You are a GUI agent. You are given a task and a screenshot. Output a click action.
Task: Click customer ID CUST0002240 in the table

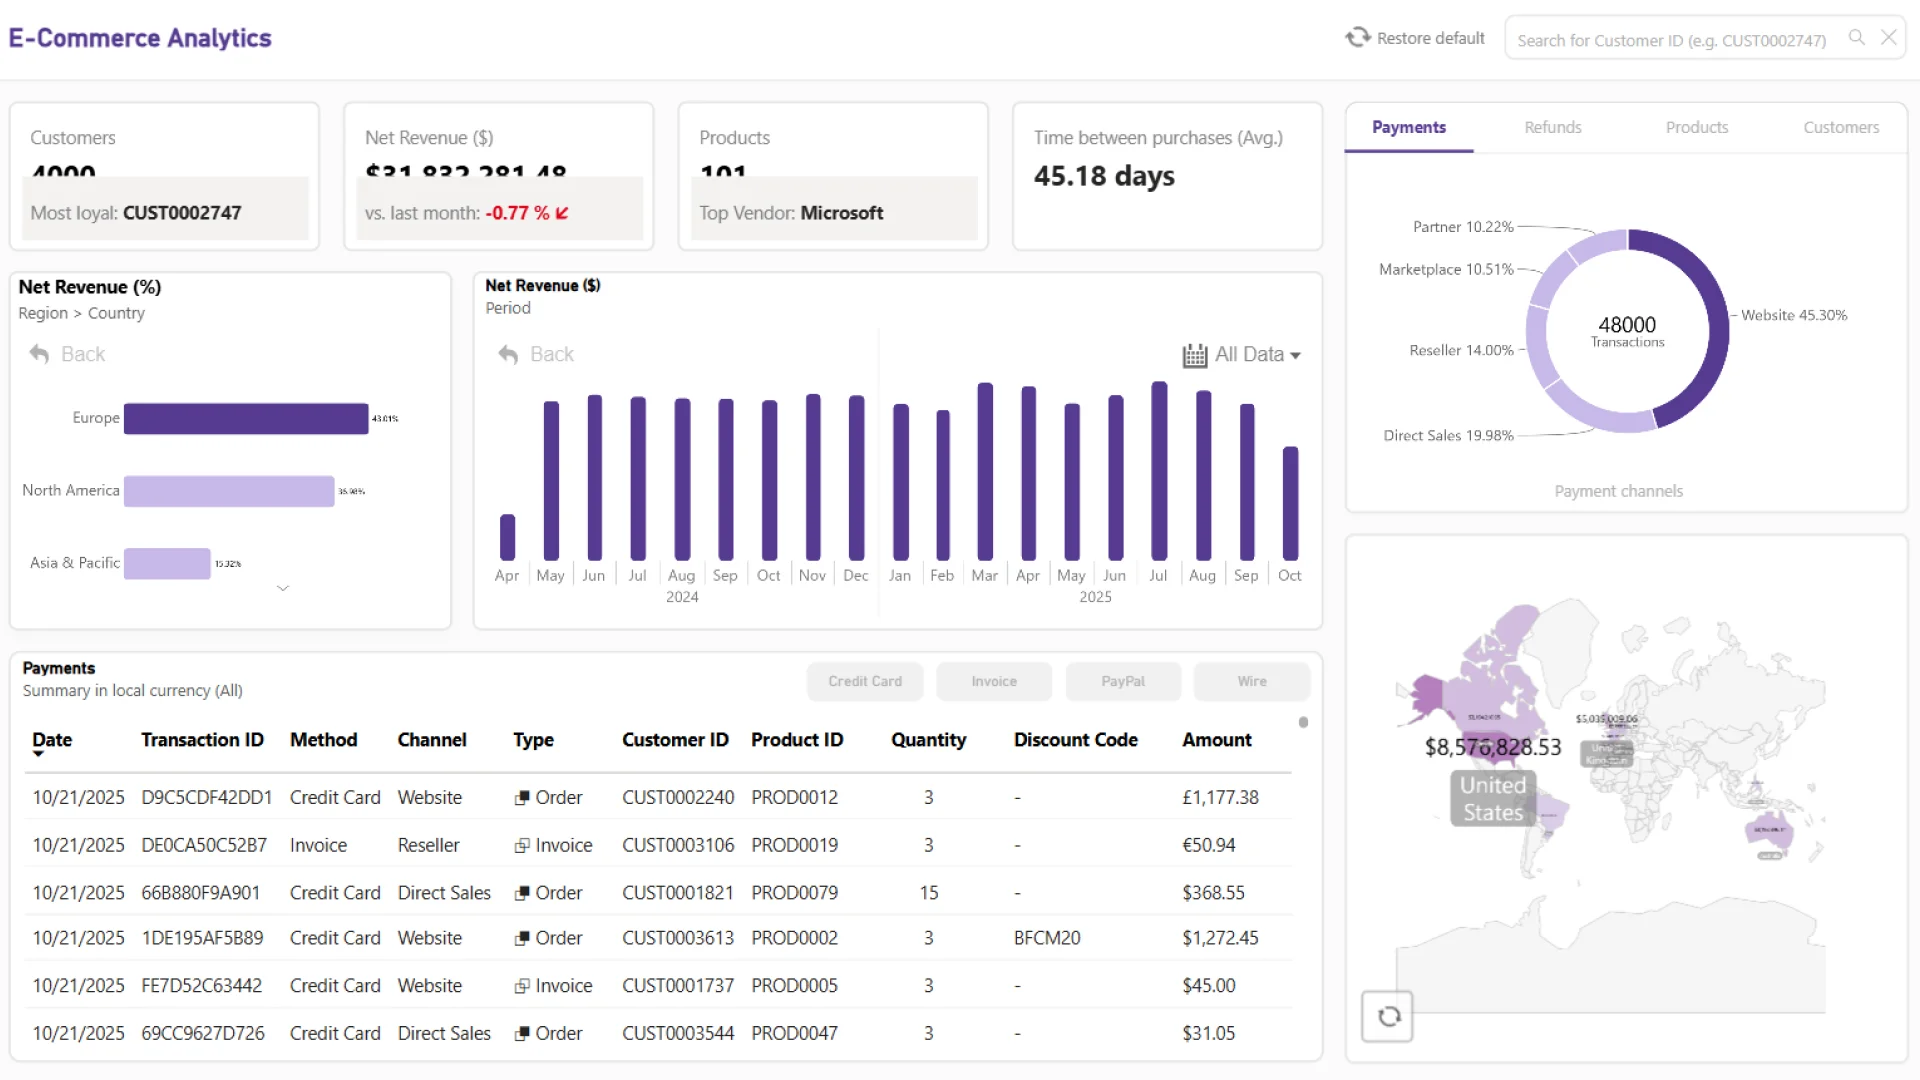coord(678,798)
